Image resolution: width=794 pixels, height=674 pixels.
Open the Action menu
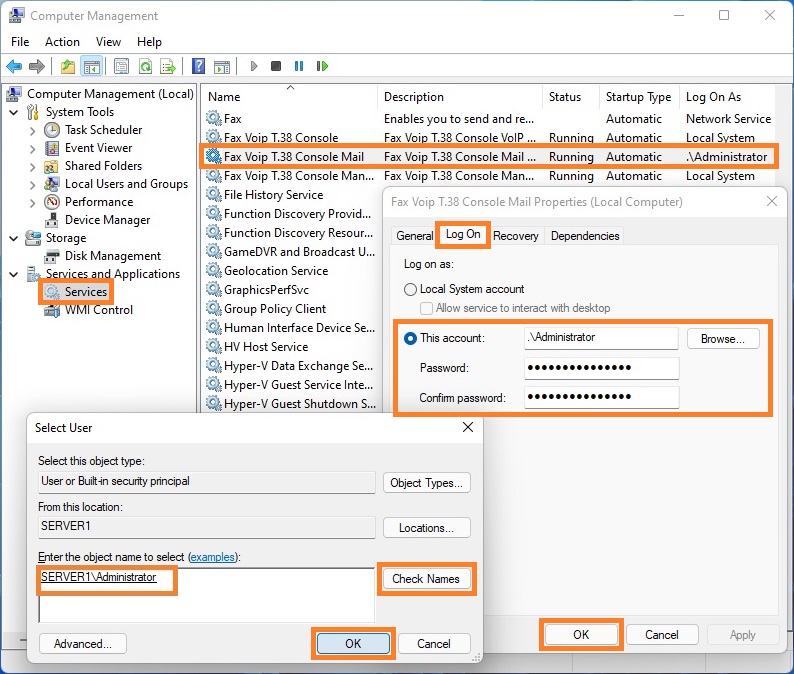tap(62, 42)
